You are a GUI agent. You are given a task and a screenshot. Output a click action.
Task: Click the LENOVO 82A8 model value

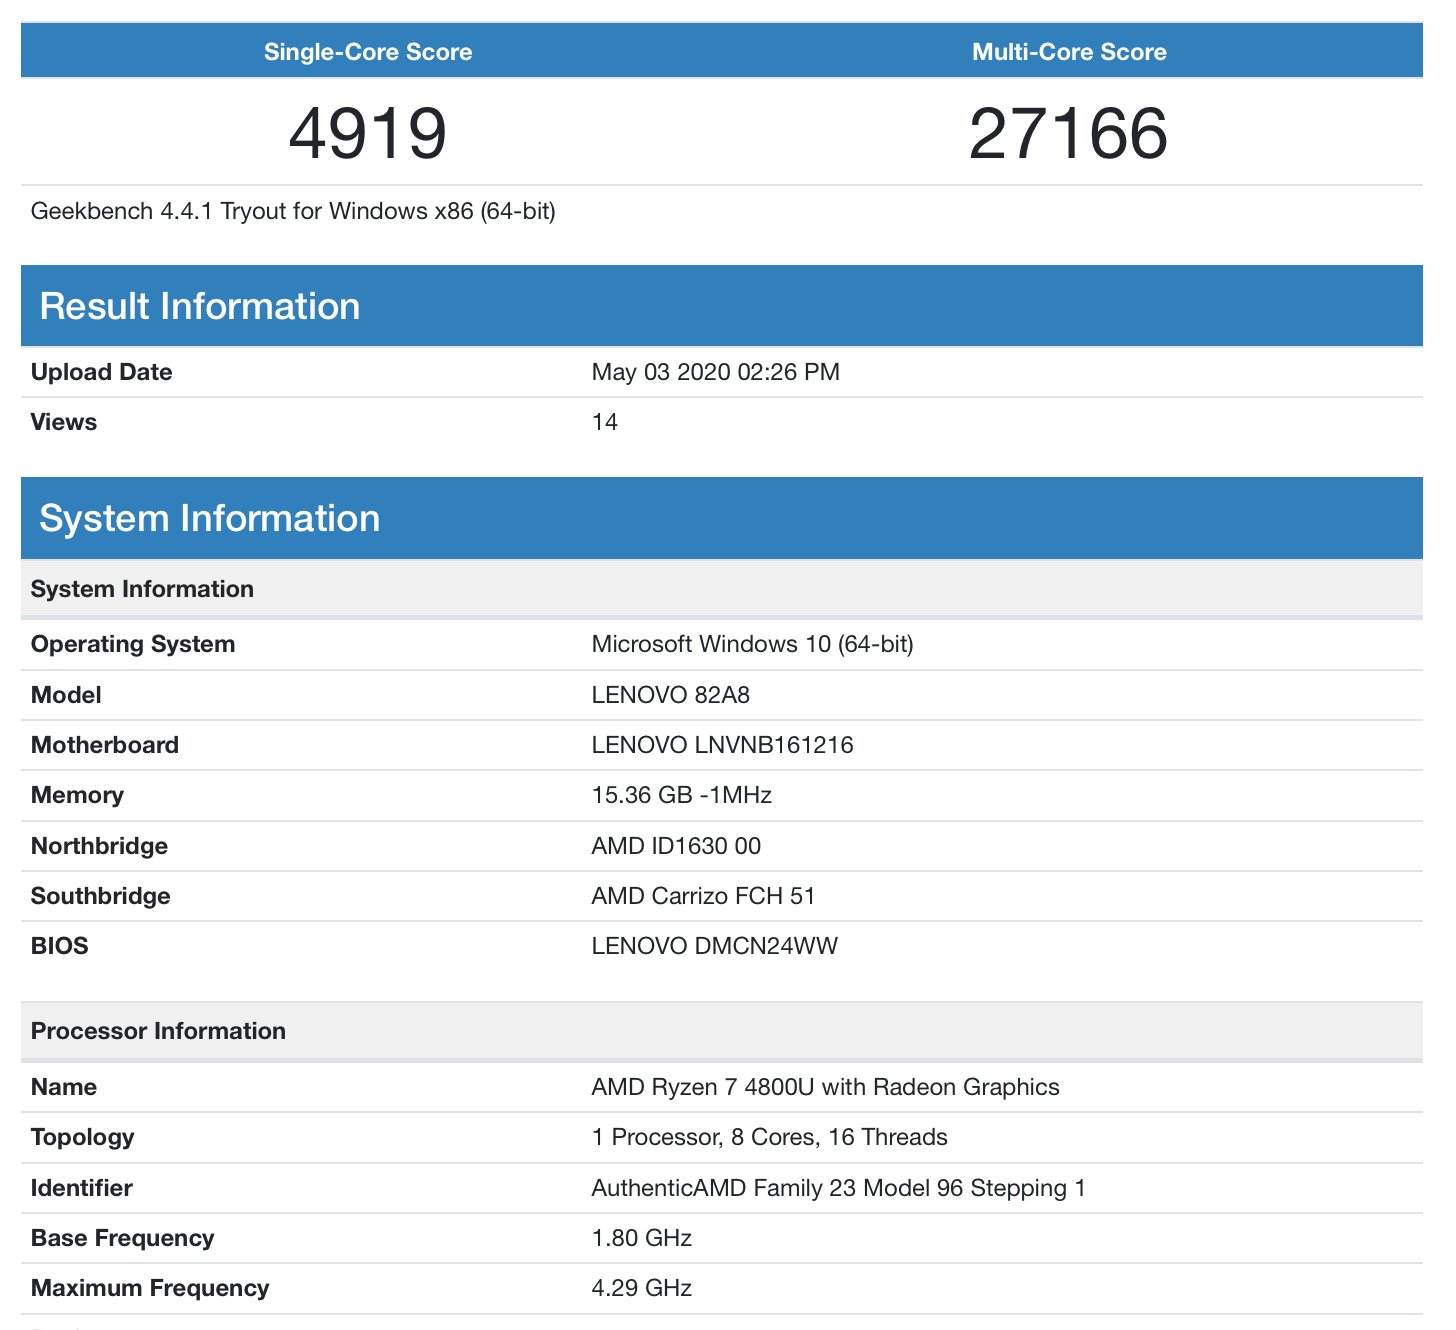coord(670,695)
